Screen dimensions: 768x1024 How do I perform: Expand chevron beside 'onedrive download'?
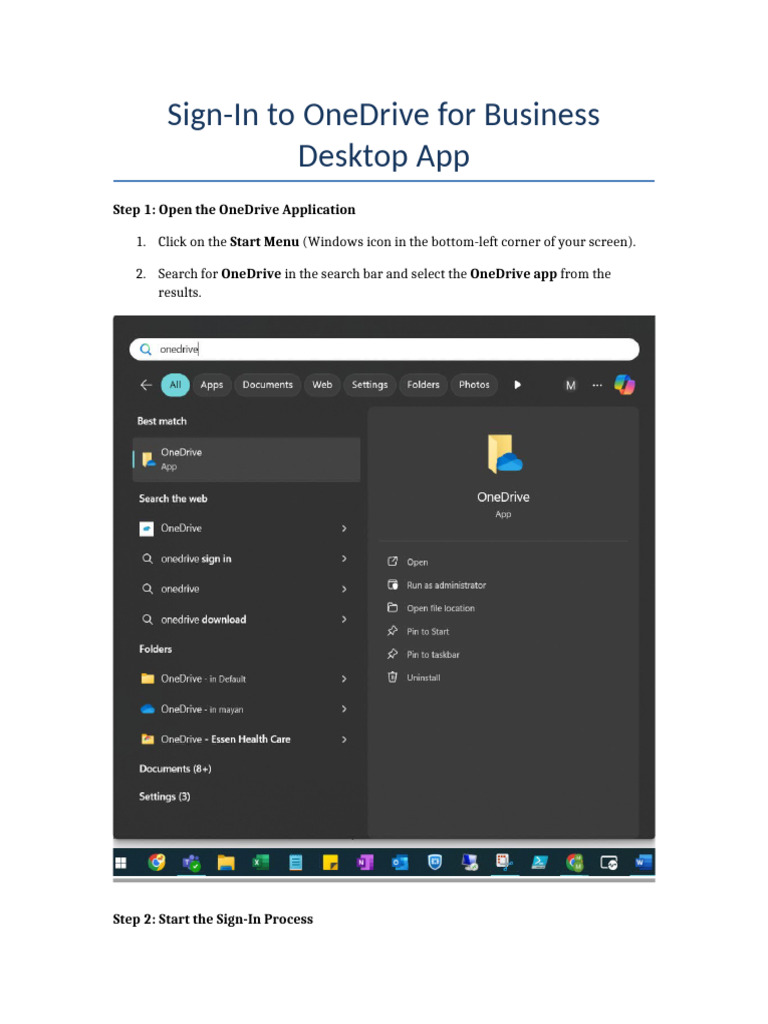pos(344,620)
